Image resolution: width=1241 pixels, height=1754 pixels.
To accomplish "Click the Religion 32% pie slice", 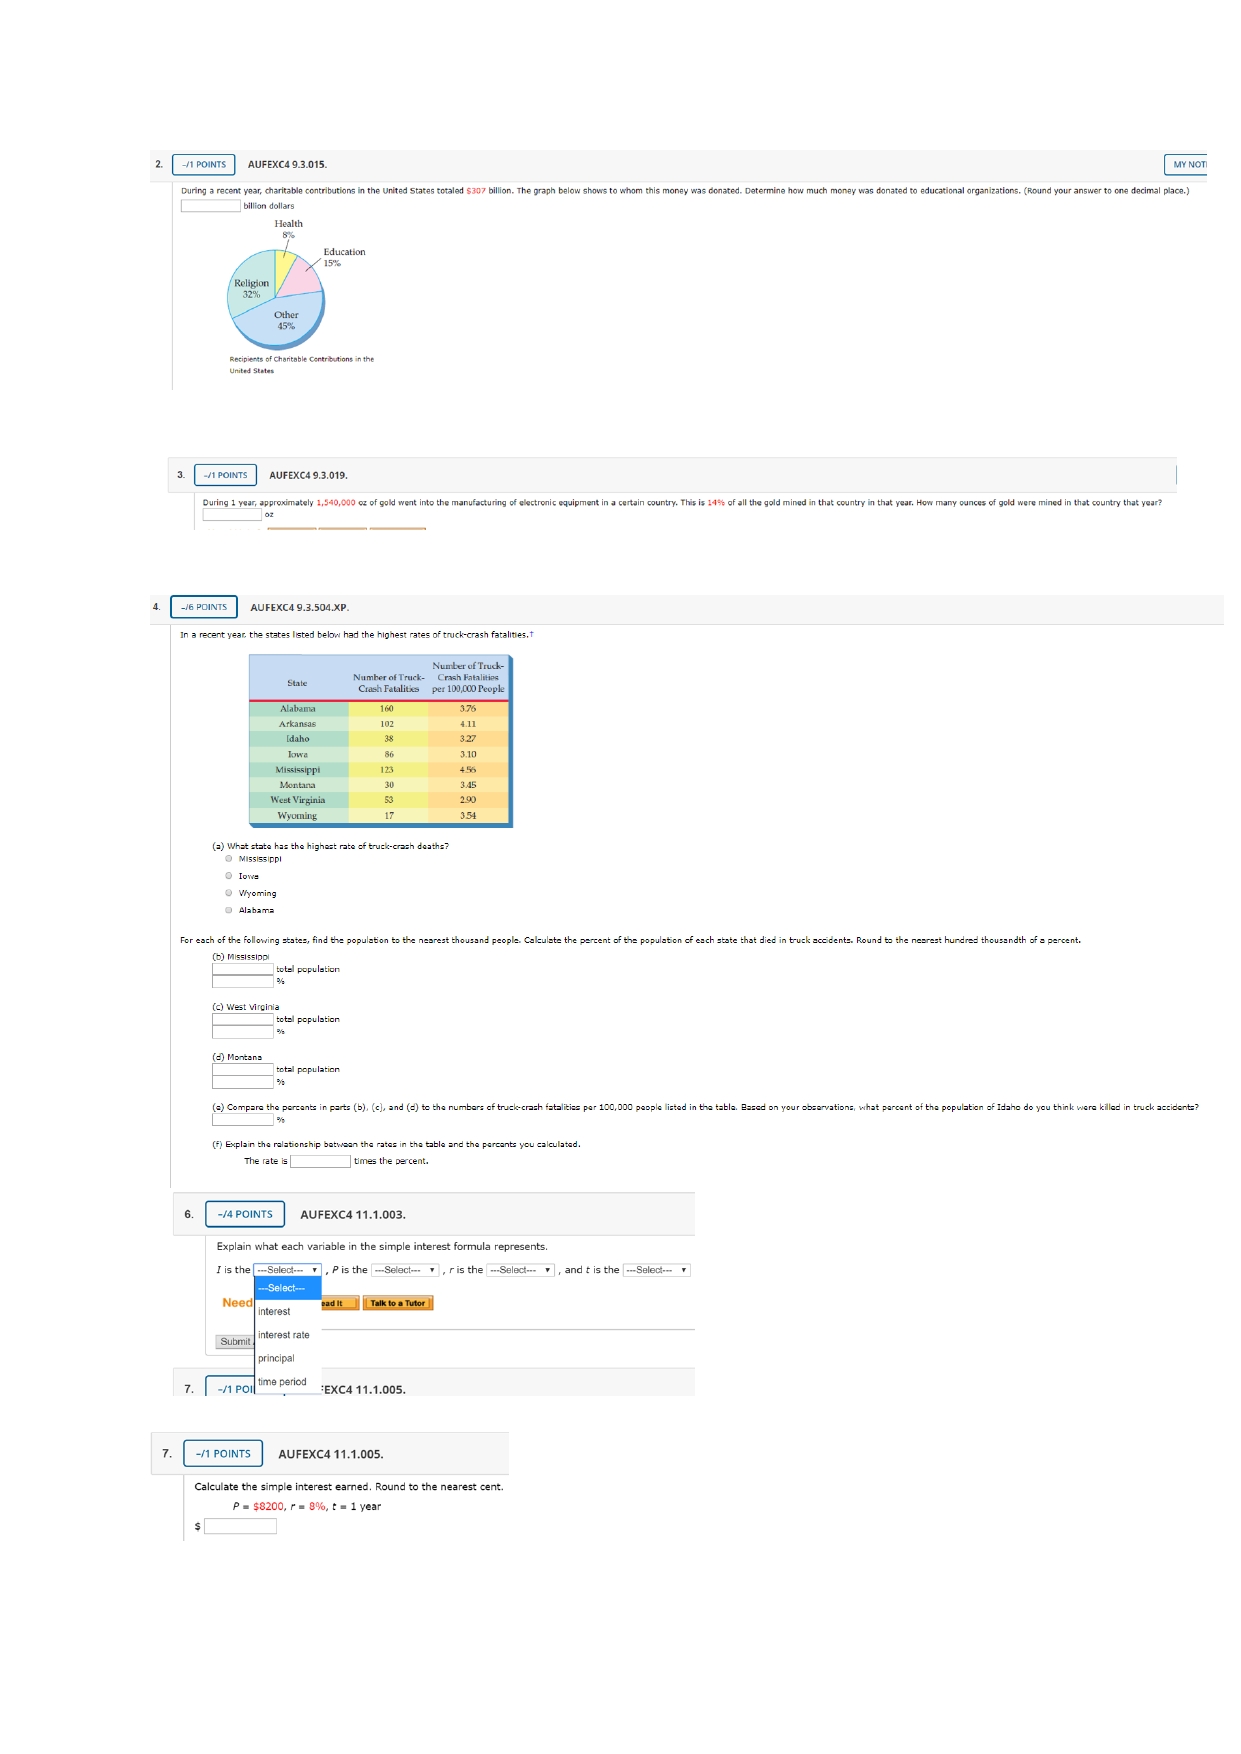I will pyautogui.click(x=250, y=287).
